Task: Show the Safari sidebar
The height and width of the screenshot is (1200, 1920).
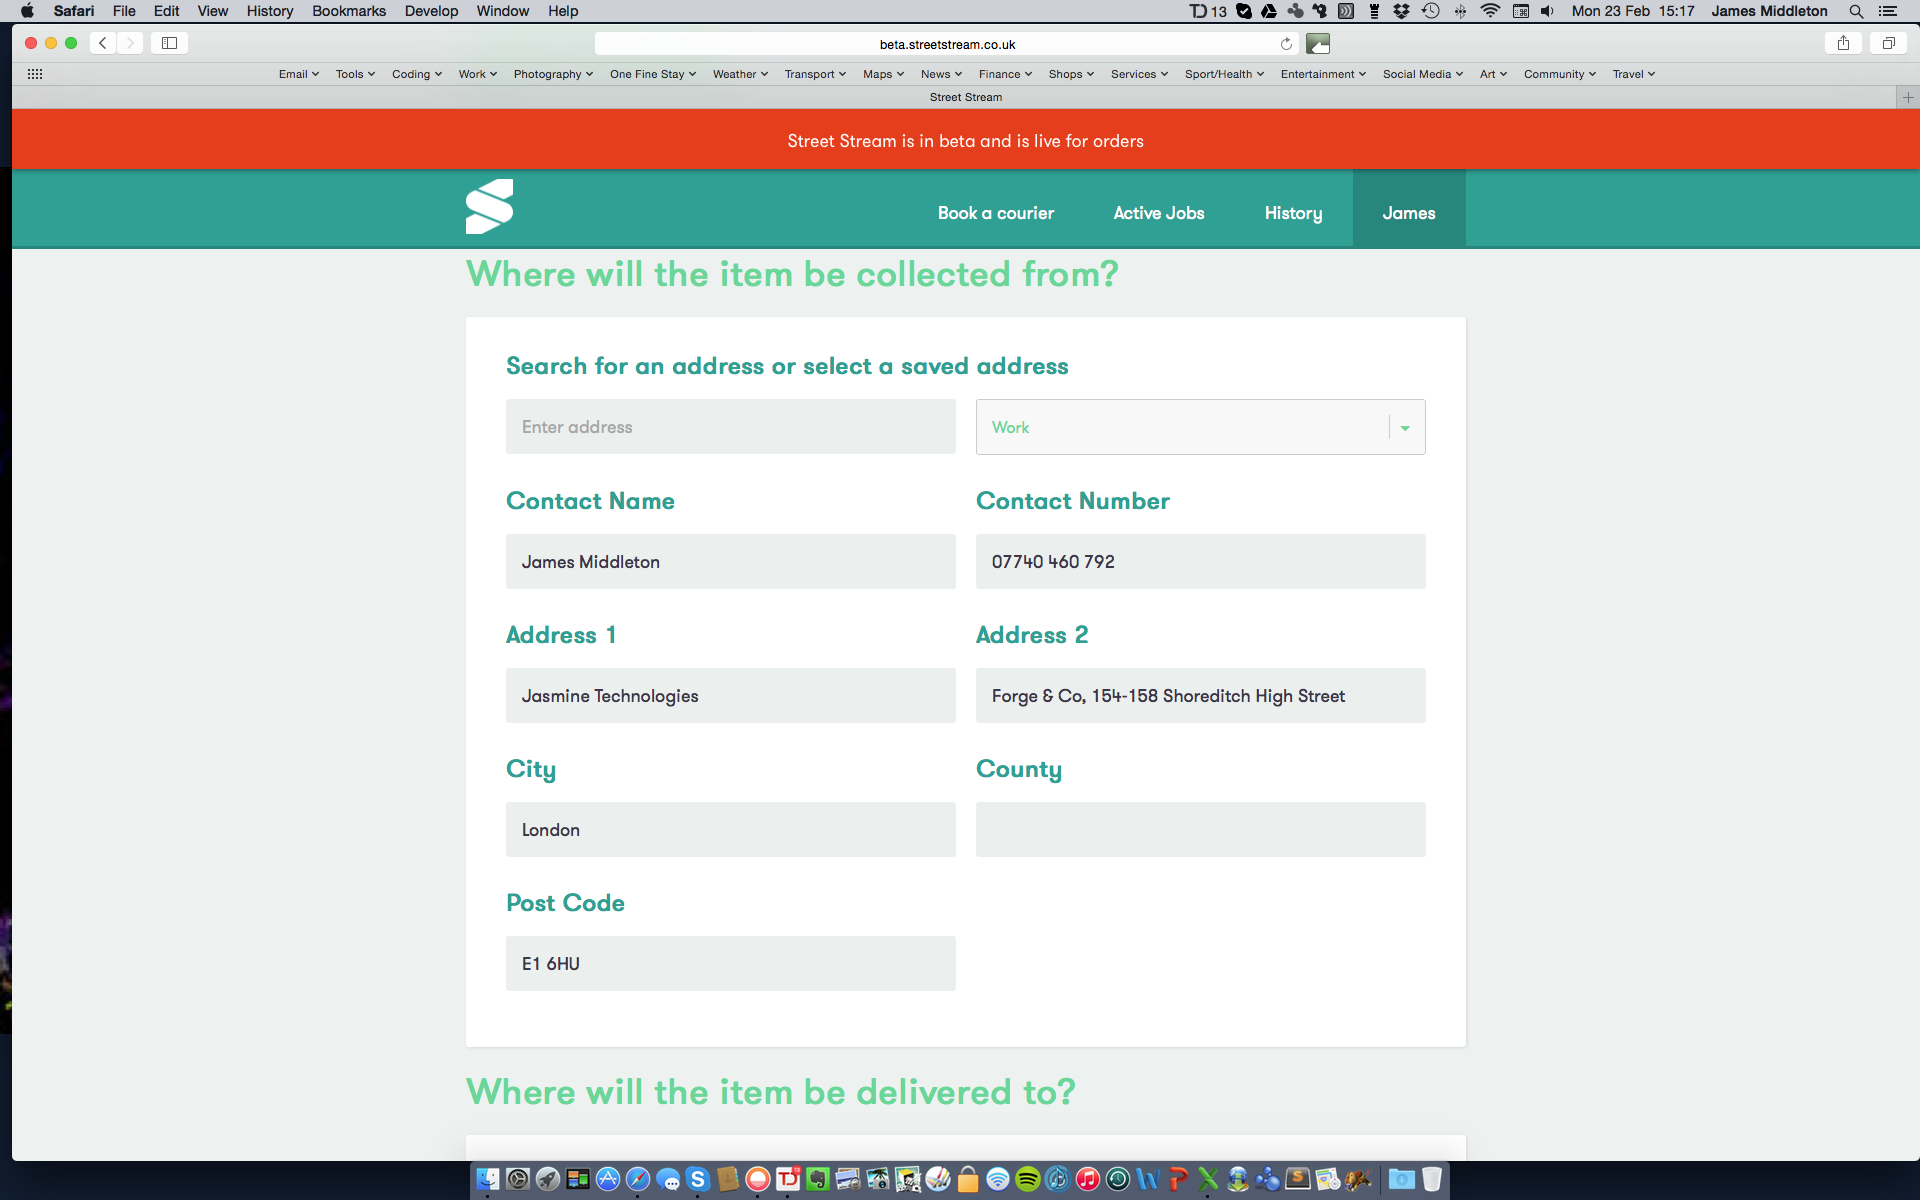Action: coord(169,43)
